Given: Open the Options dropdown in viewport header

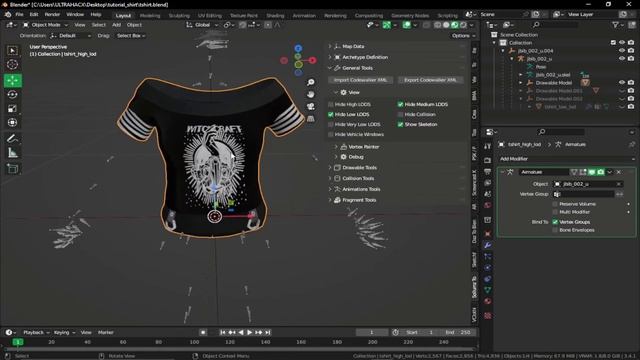Looking at the screenshot, I should pyautogui.click(x=463, y=36).
